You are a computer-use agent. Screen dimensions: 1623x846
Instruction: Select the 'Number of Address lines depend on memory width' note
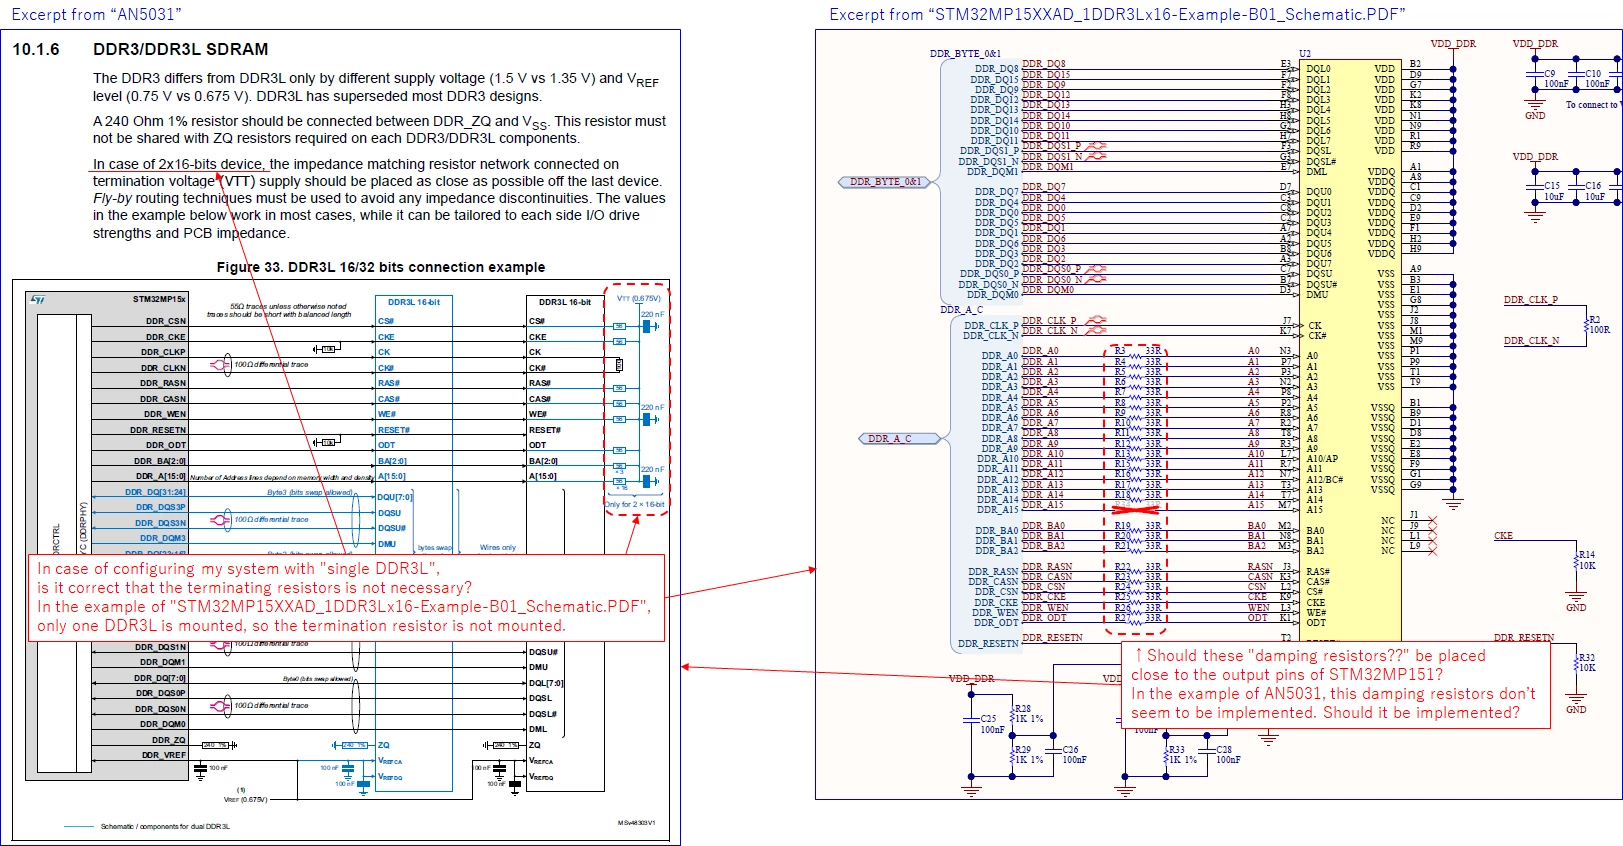282,478
